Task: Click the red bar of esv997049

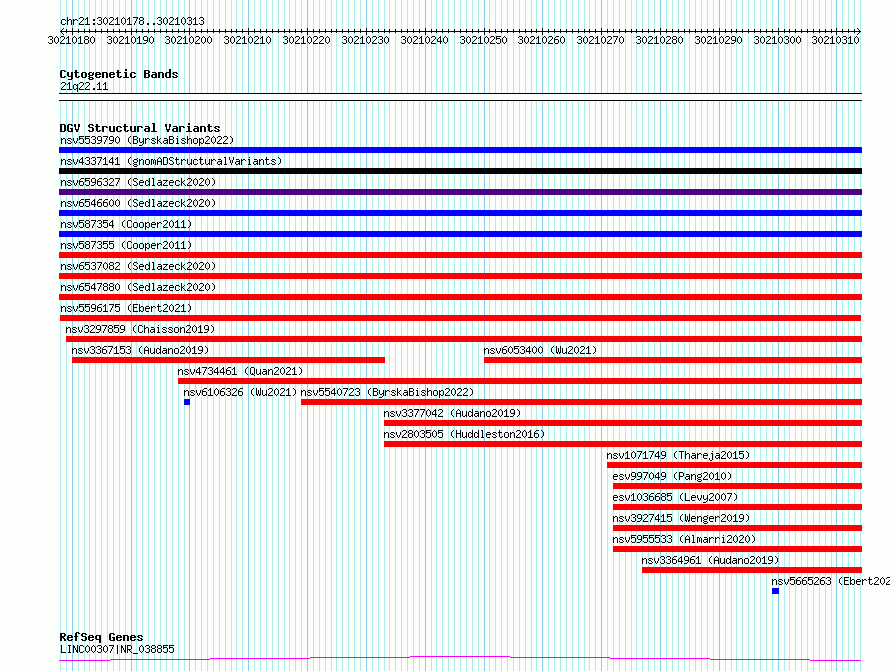Action: click(737, 486)
